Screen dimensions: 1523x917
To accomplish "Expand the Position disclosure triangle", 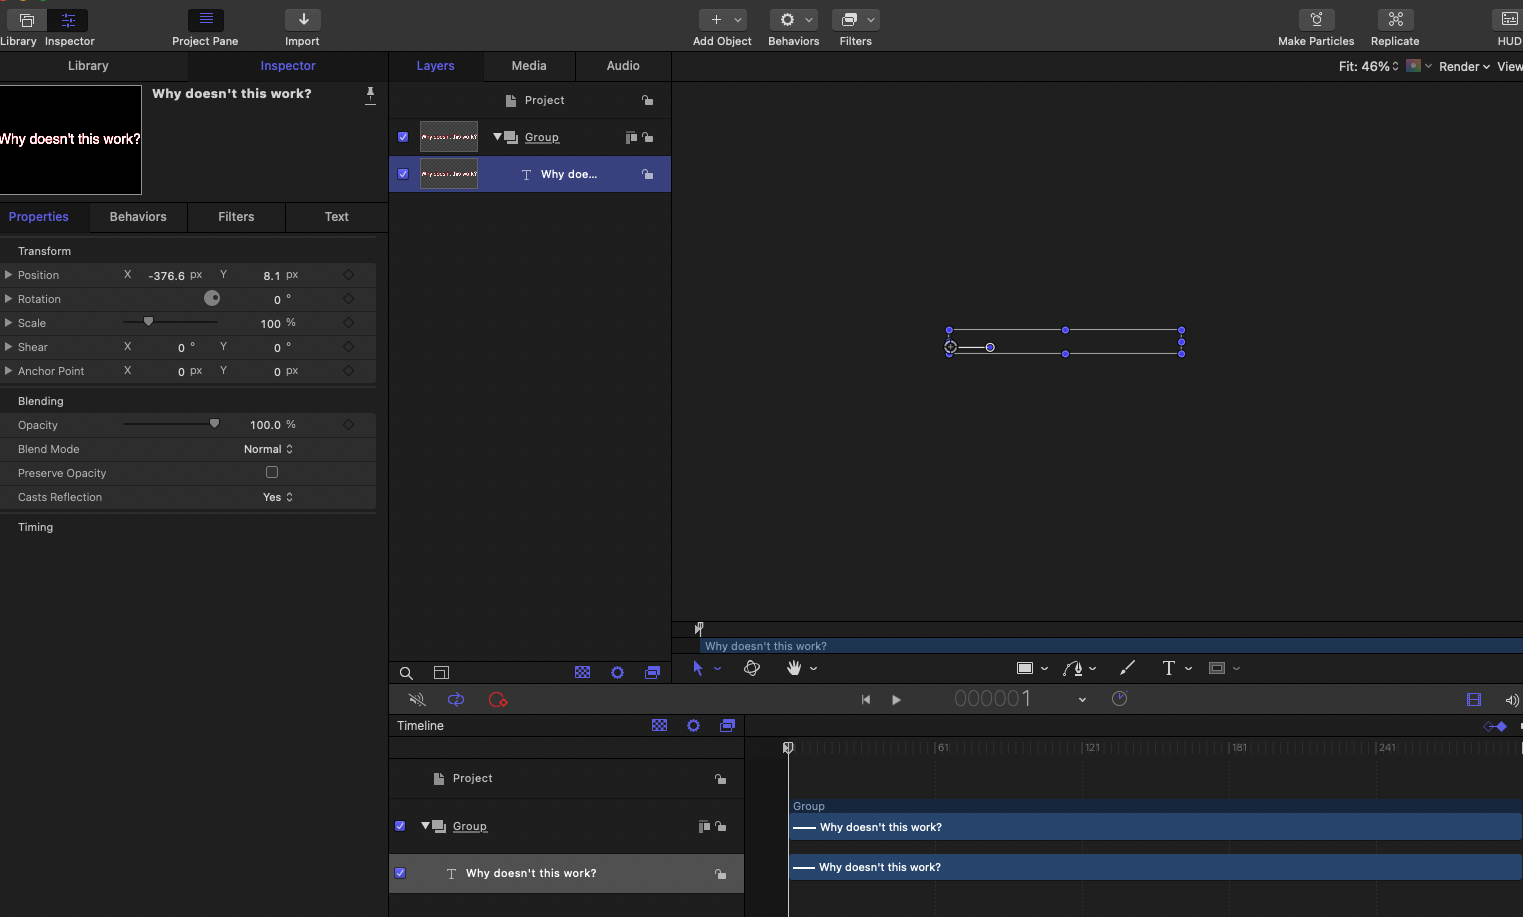I will 9,275.
